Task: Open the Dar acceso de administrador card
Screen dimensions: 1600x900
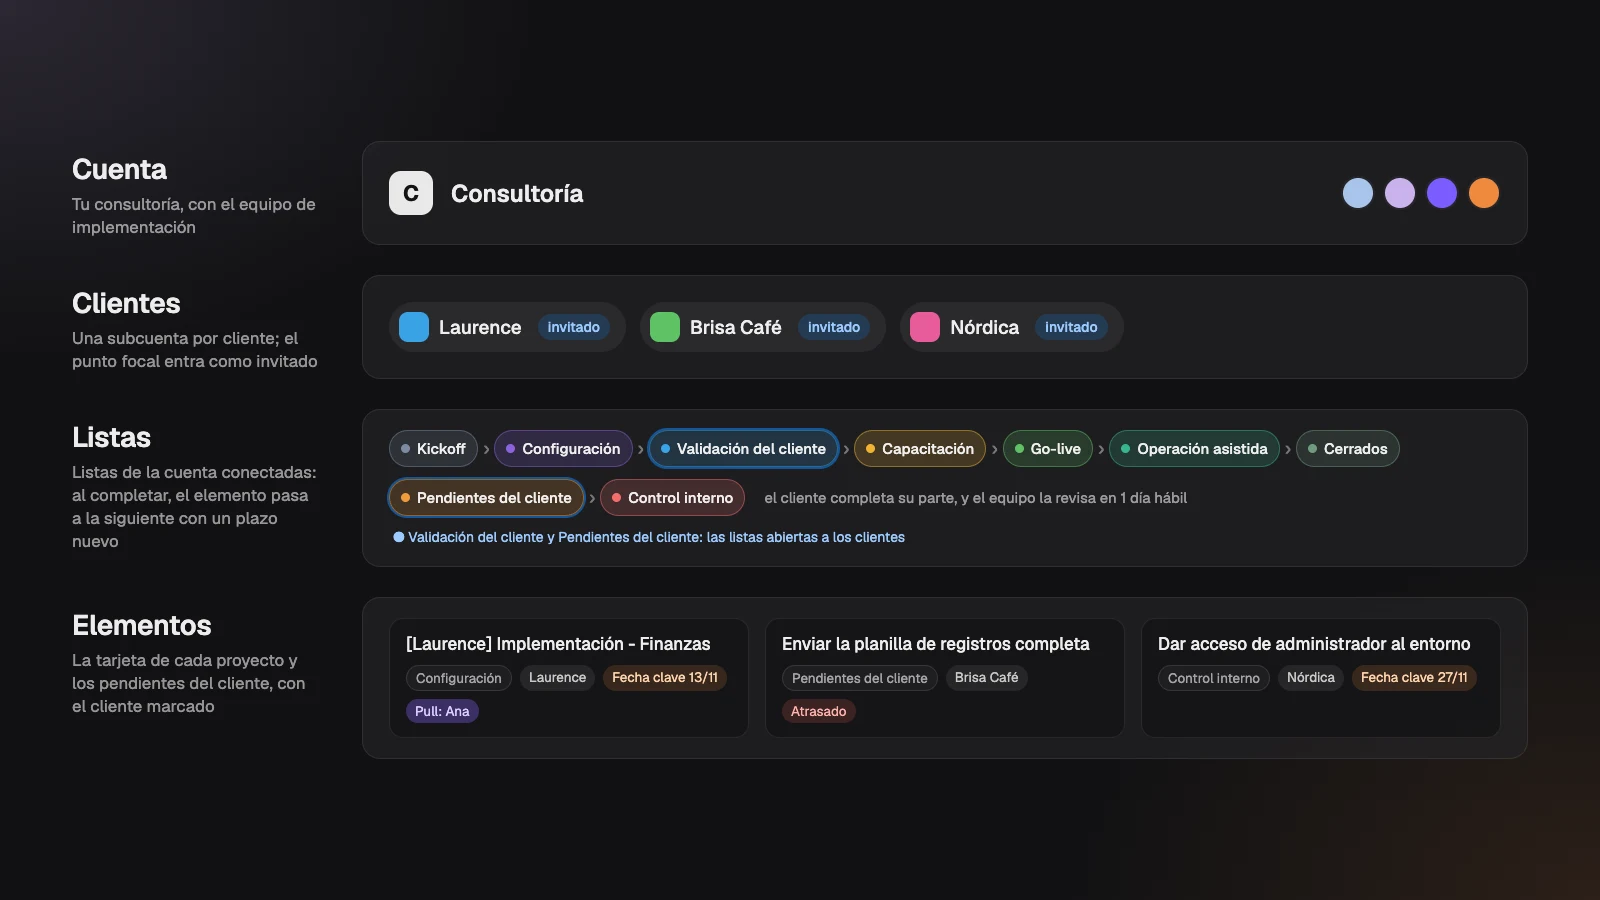Action: tap(1321, 678)
